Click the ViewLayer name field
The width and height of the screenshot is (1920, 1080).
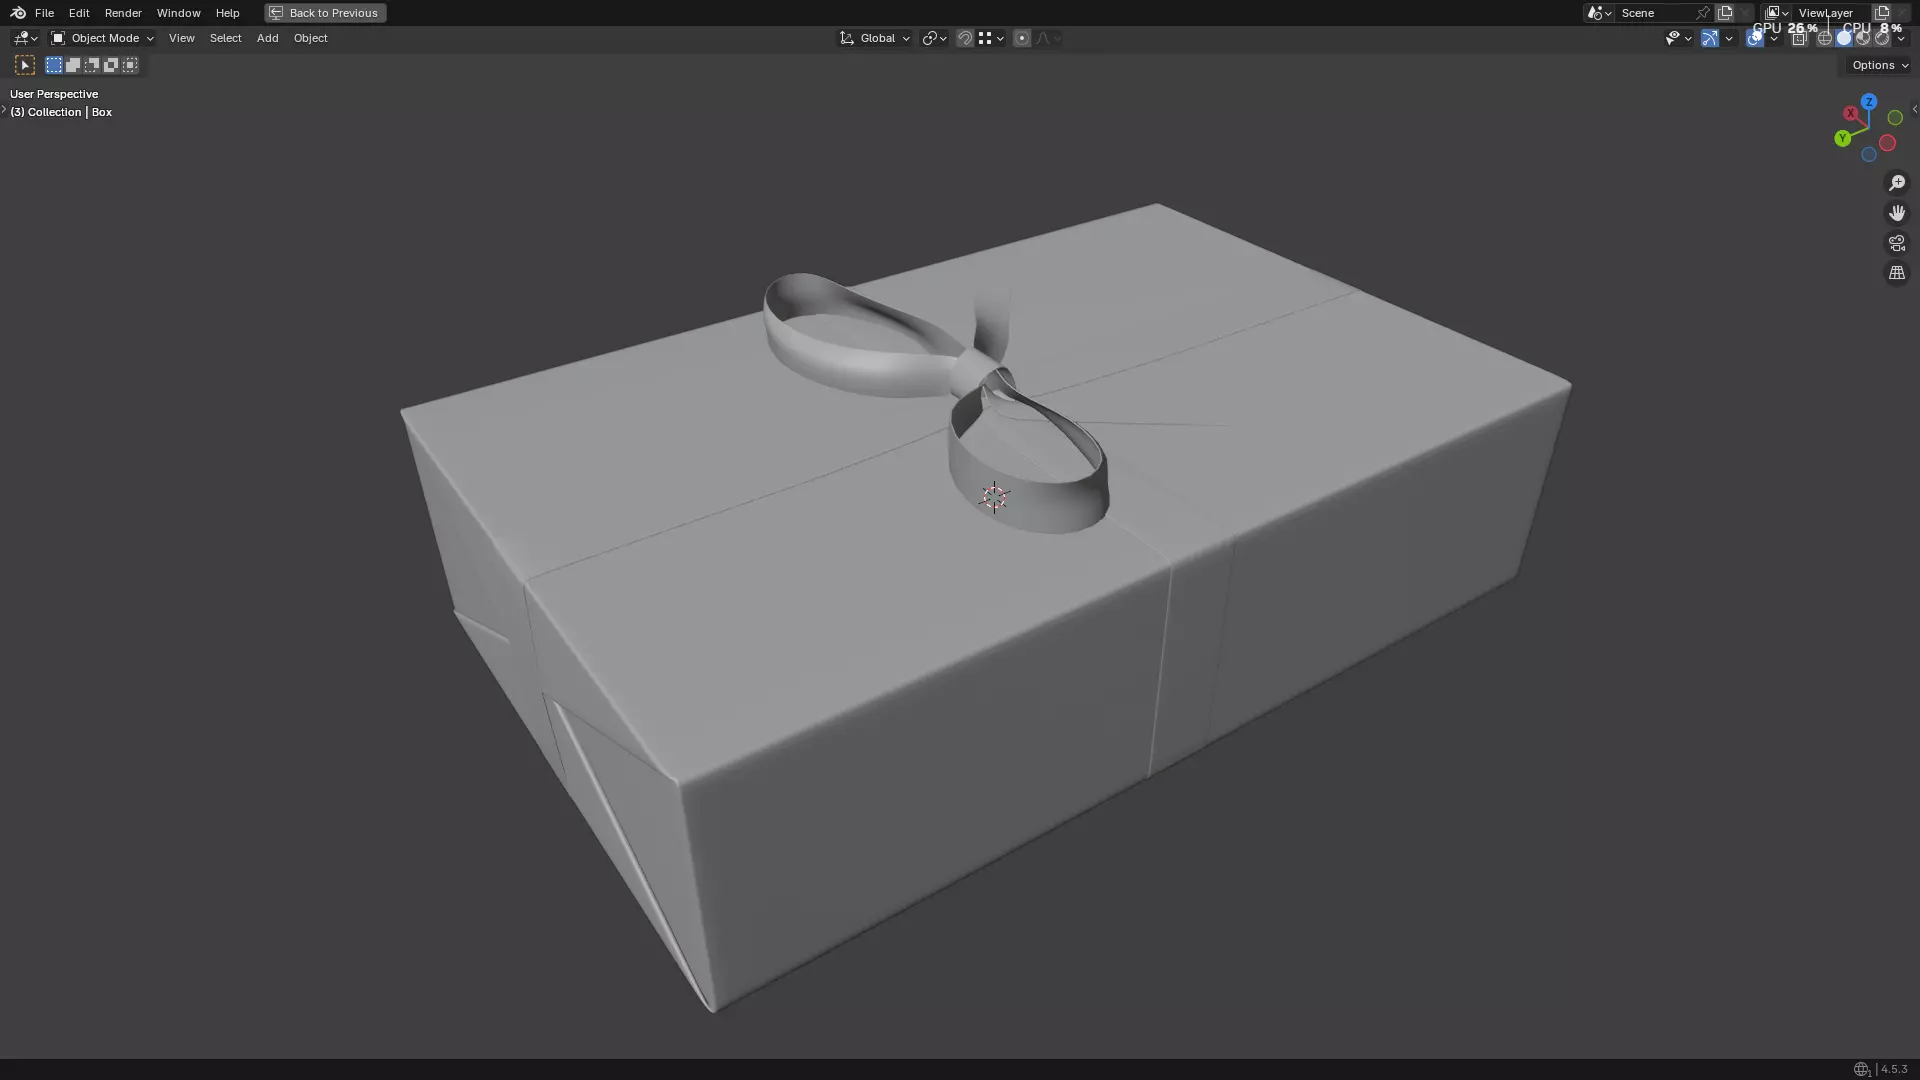click(x=1830, y=13)
